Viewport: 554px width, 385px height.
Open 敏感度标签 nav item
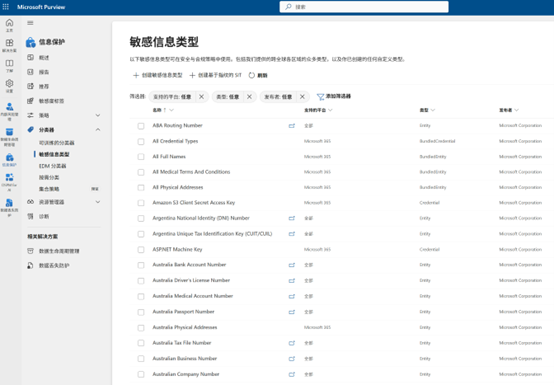pyautogui.click(x=51, y=101)
